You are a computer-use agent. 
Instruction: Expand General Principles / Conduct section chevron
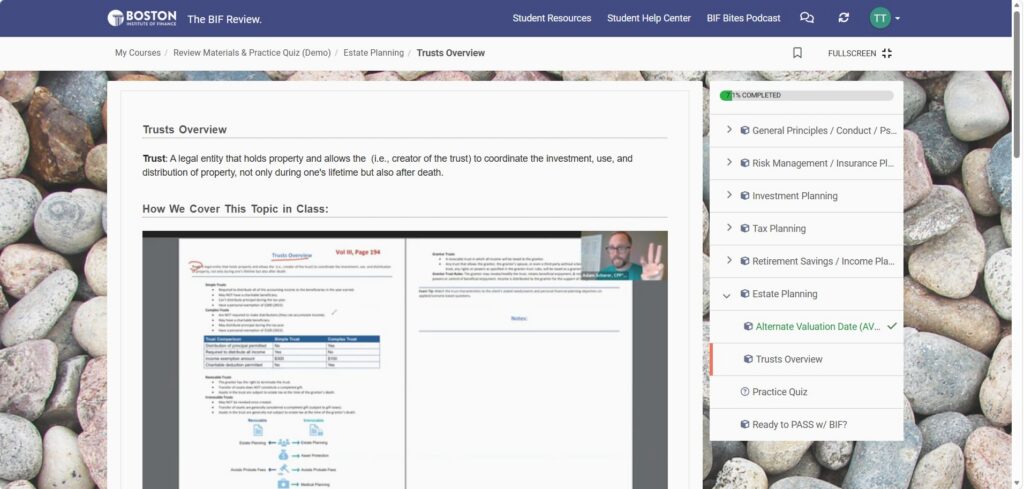(x=729, y=130)
